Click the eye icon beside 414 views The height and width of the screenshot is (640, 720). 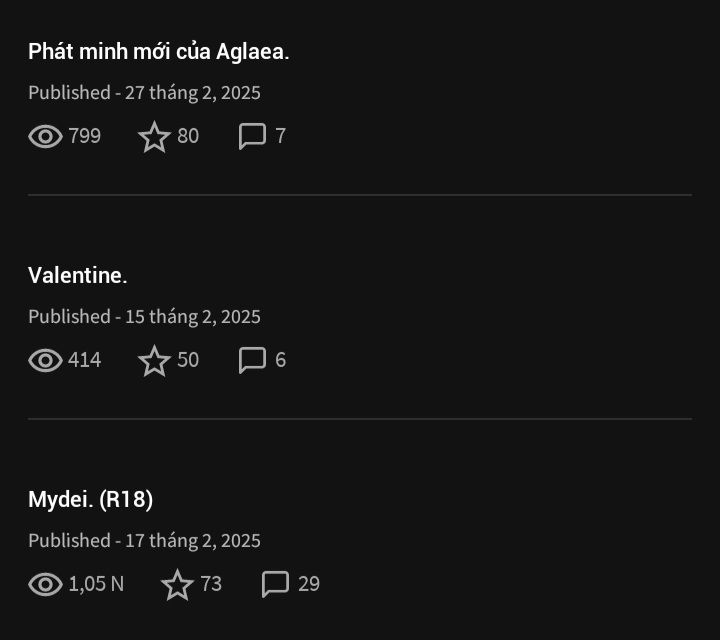point(45,360)
